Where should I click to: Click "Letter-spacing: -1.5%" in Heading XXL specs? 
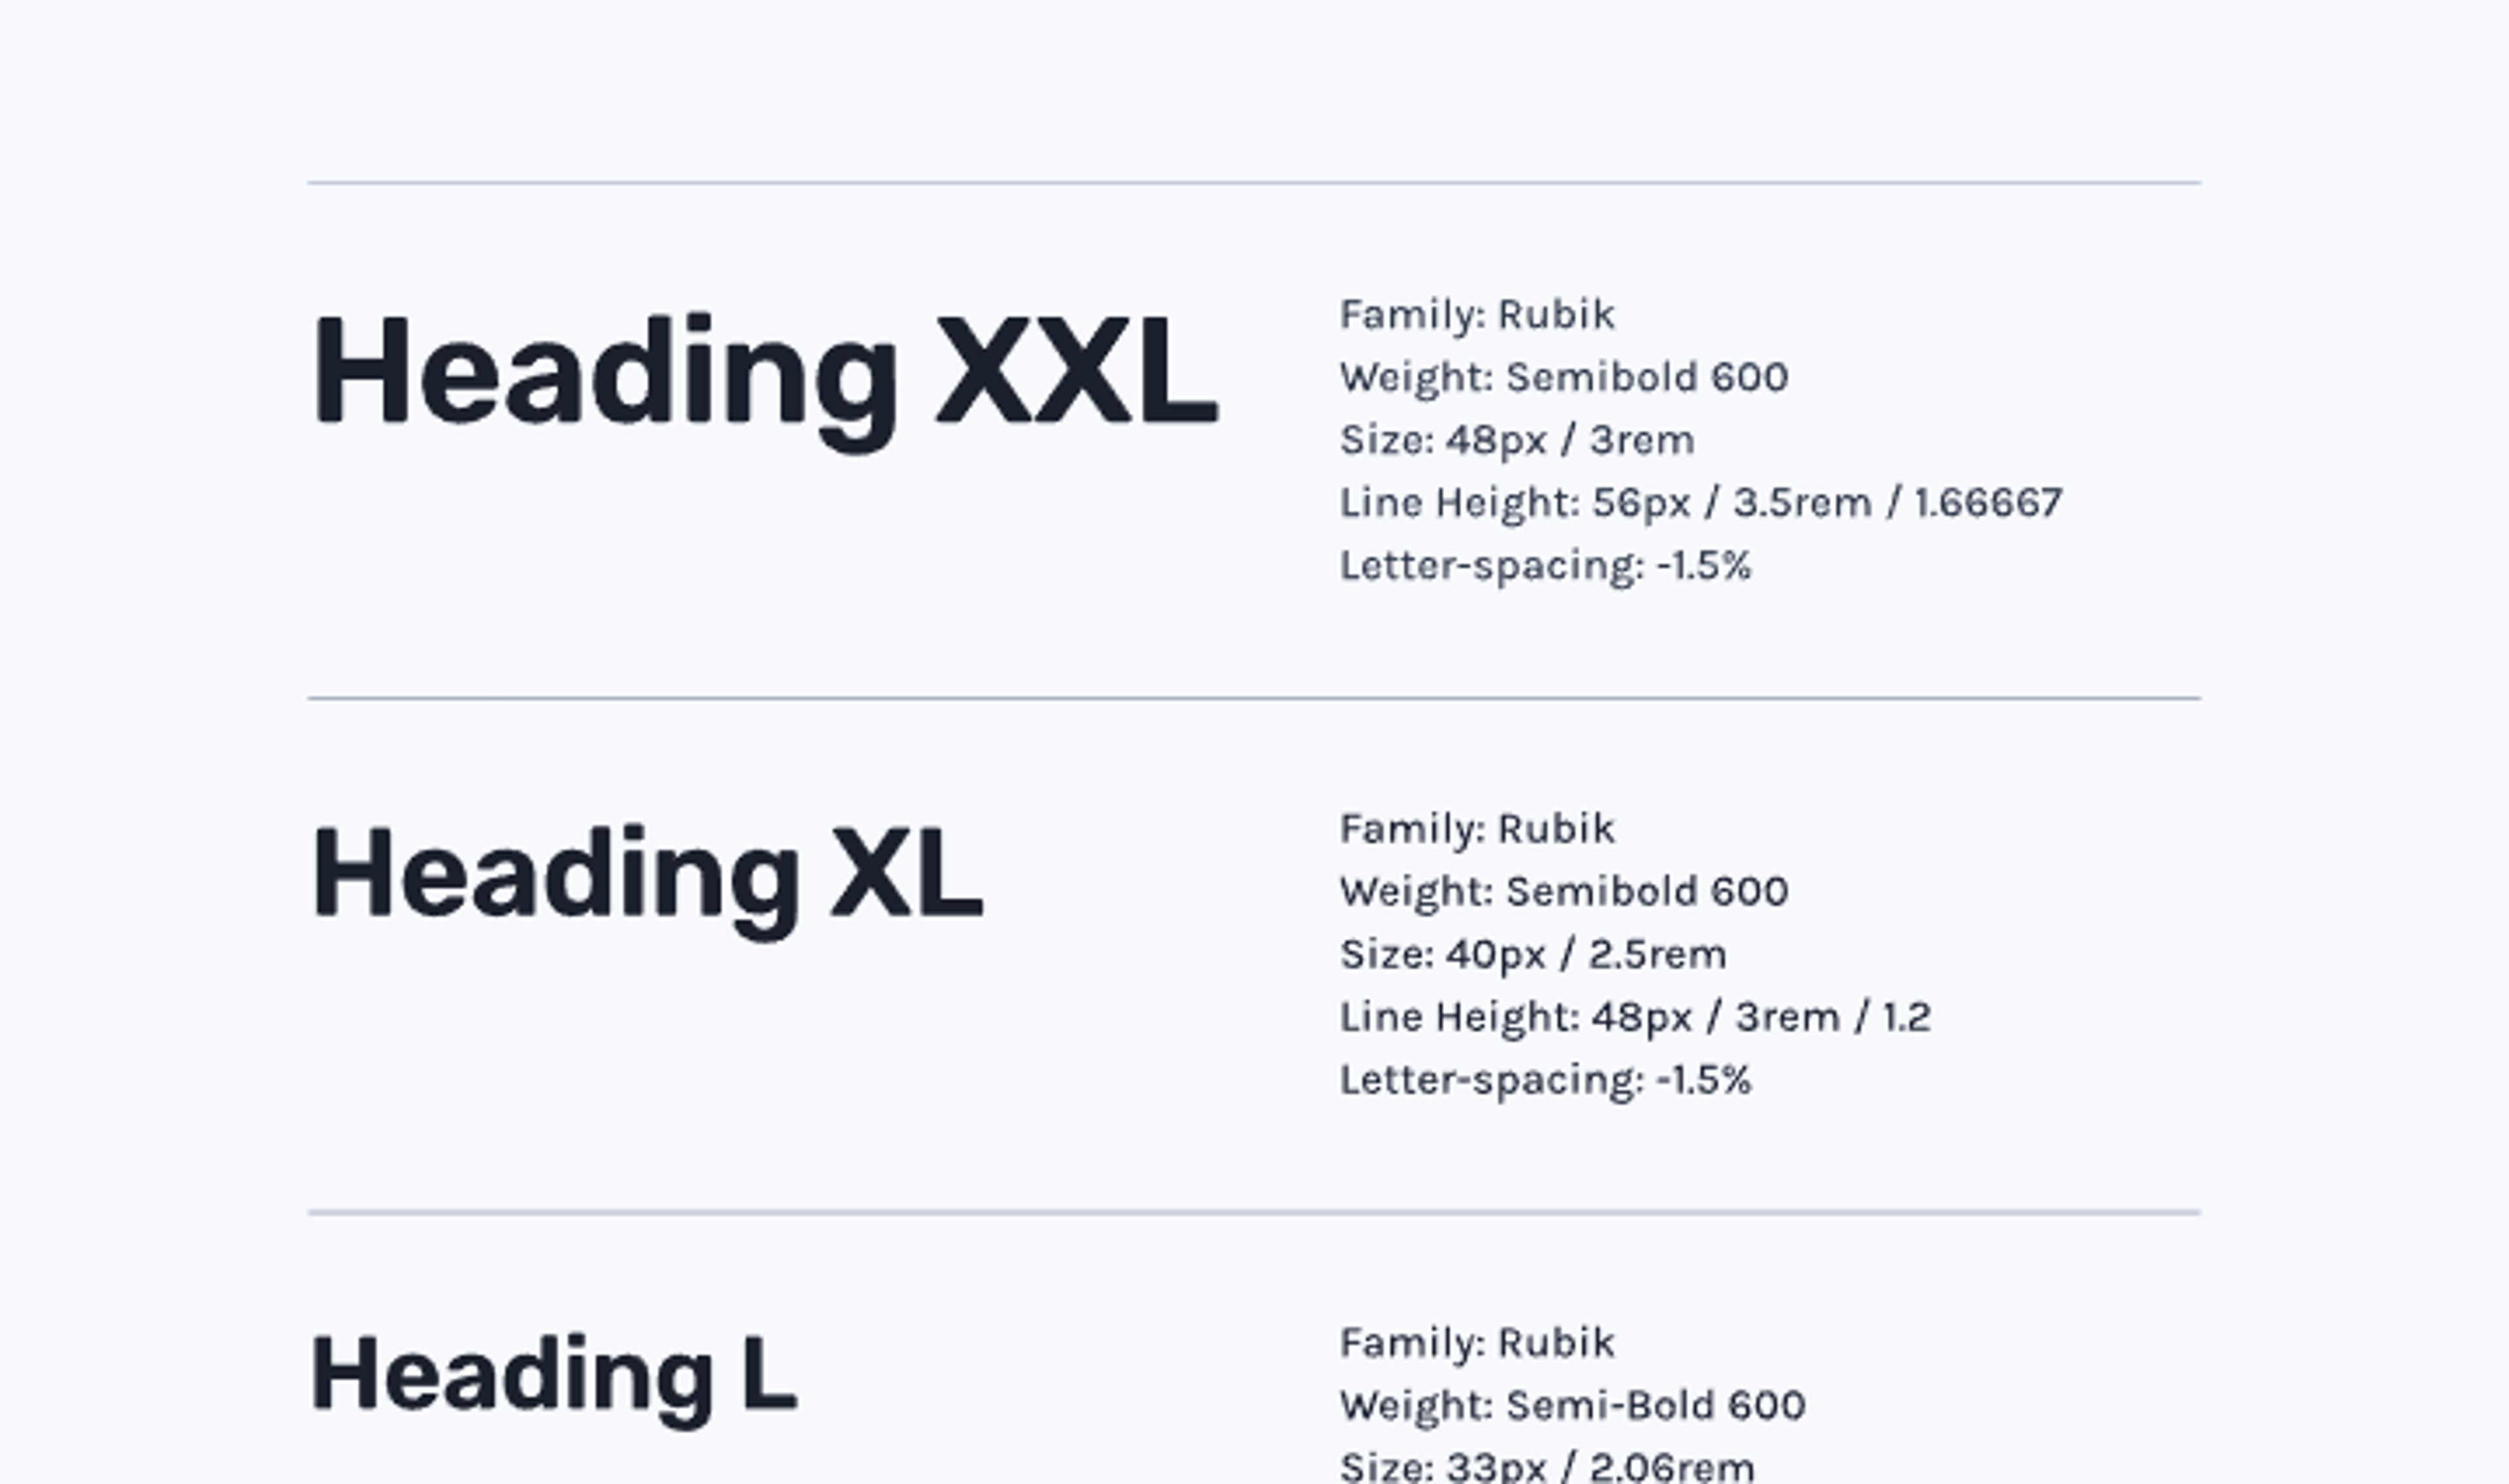1545,566
